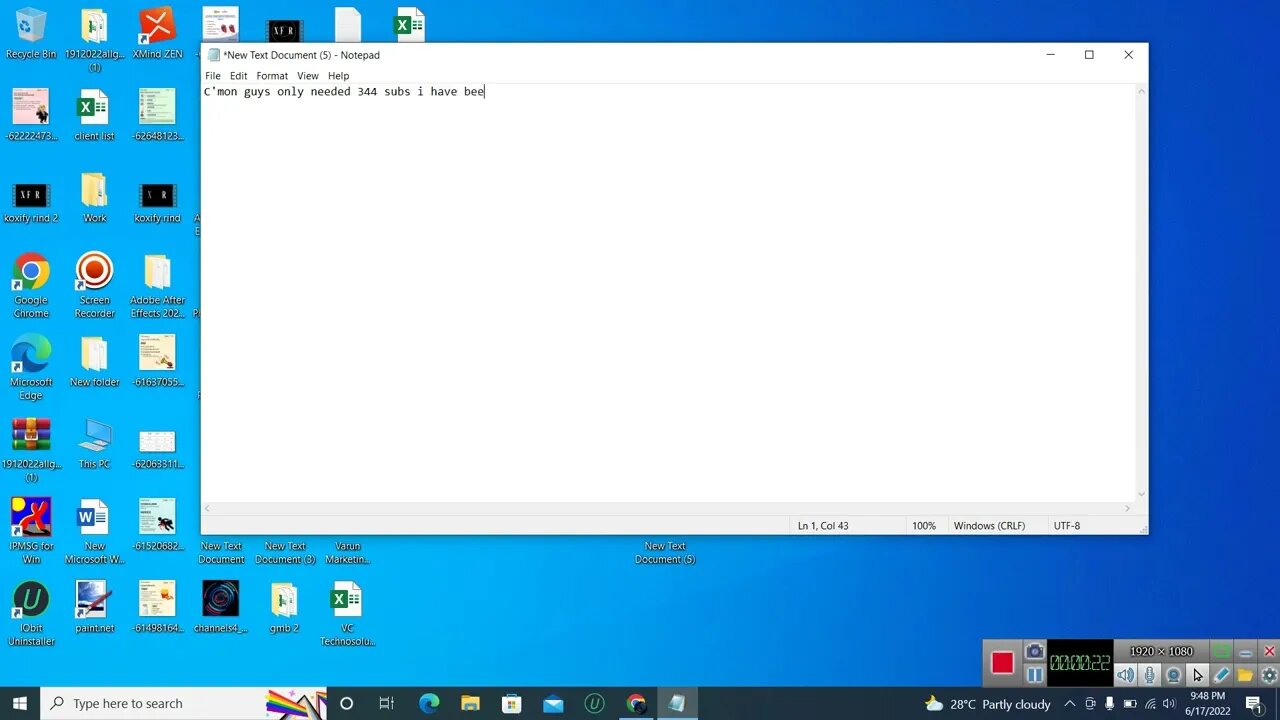Toggle mouse cursor capture in the recorder
This screenshot has width=1280, height=720.
pyautogui.click(x=1198, y=675)
